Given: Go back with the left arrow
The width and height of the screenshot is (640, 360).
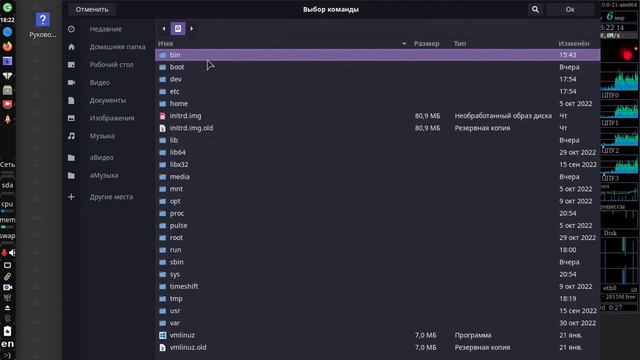Looking at the screenshot, I should (164, 29).
